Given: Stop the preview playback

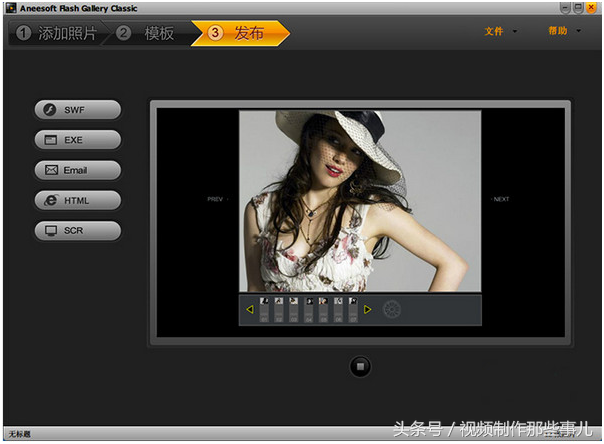Looking at the screenshot, I should click(x=360, y=367).
